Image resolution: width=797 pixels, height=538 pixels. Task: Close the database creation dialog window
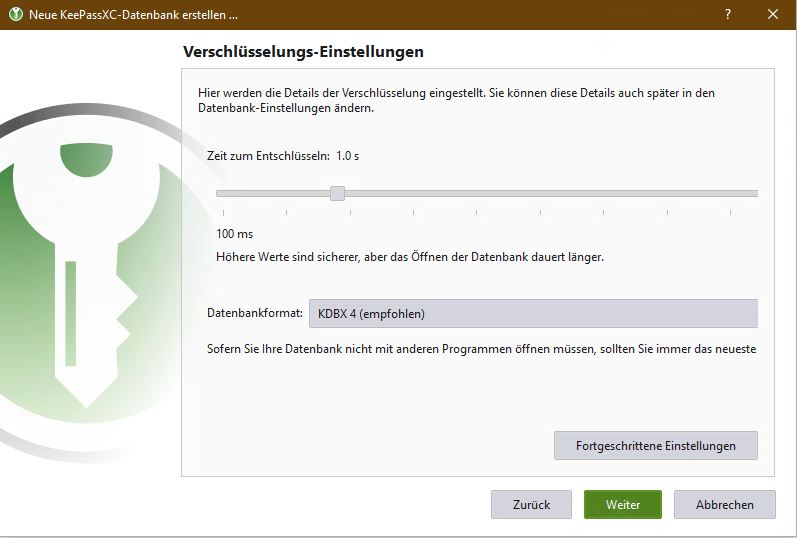pos(773,14)
